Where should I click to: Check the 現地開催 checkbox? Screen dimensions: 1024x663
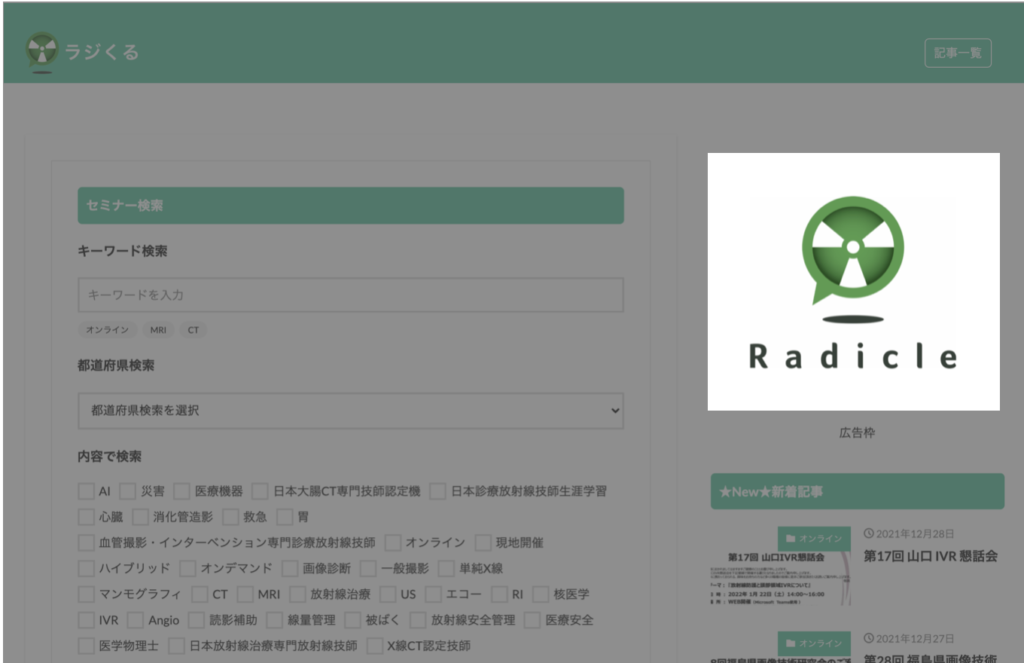tap(483, 542)
